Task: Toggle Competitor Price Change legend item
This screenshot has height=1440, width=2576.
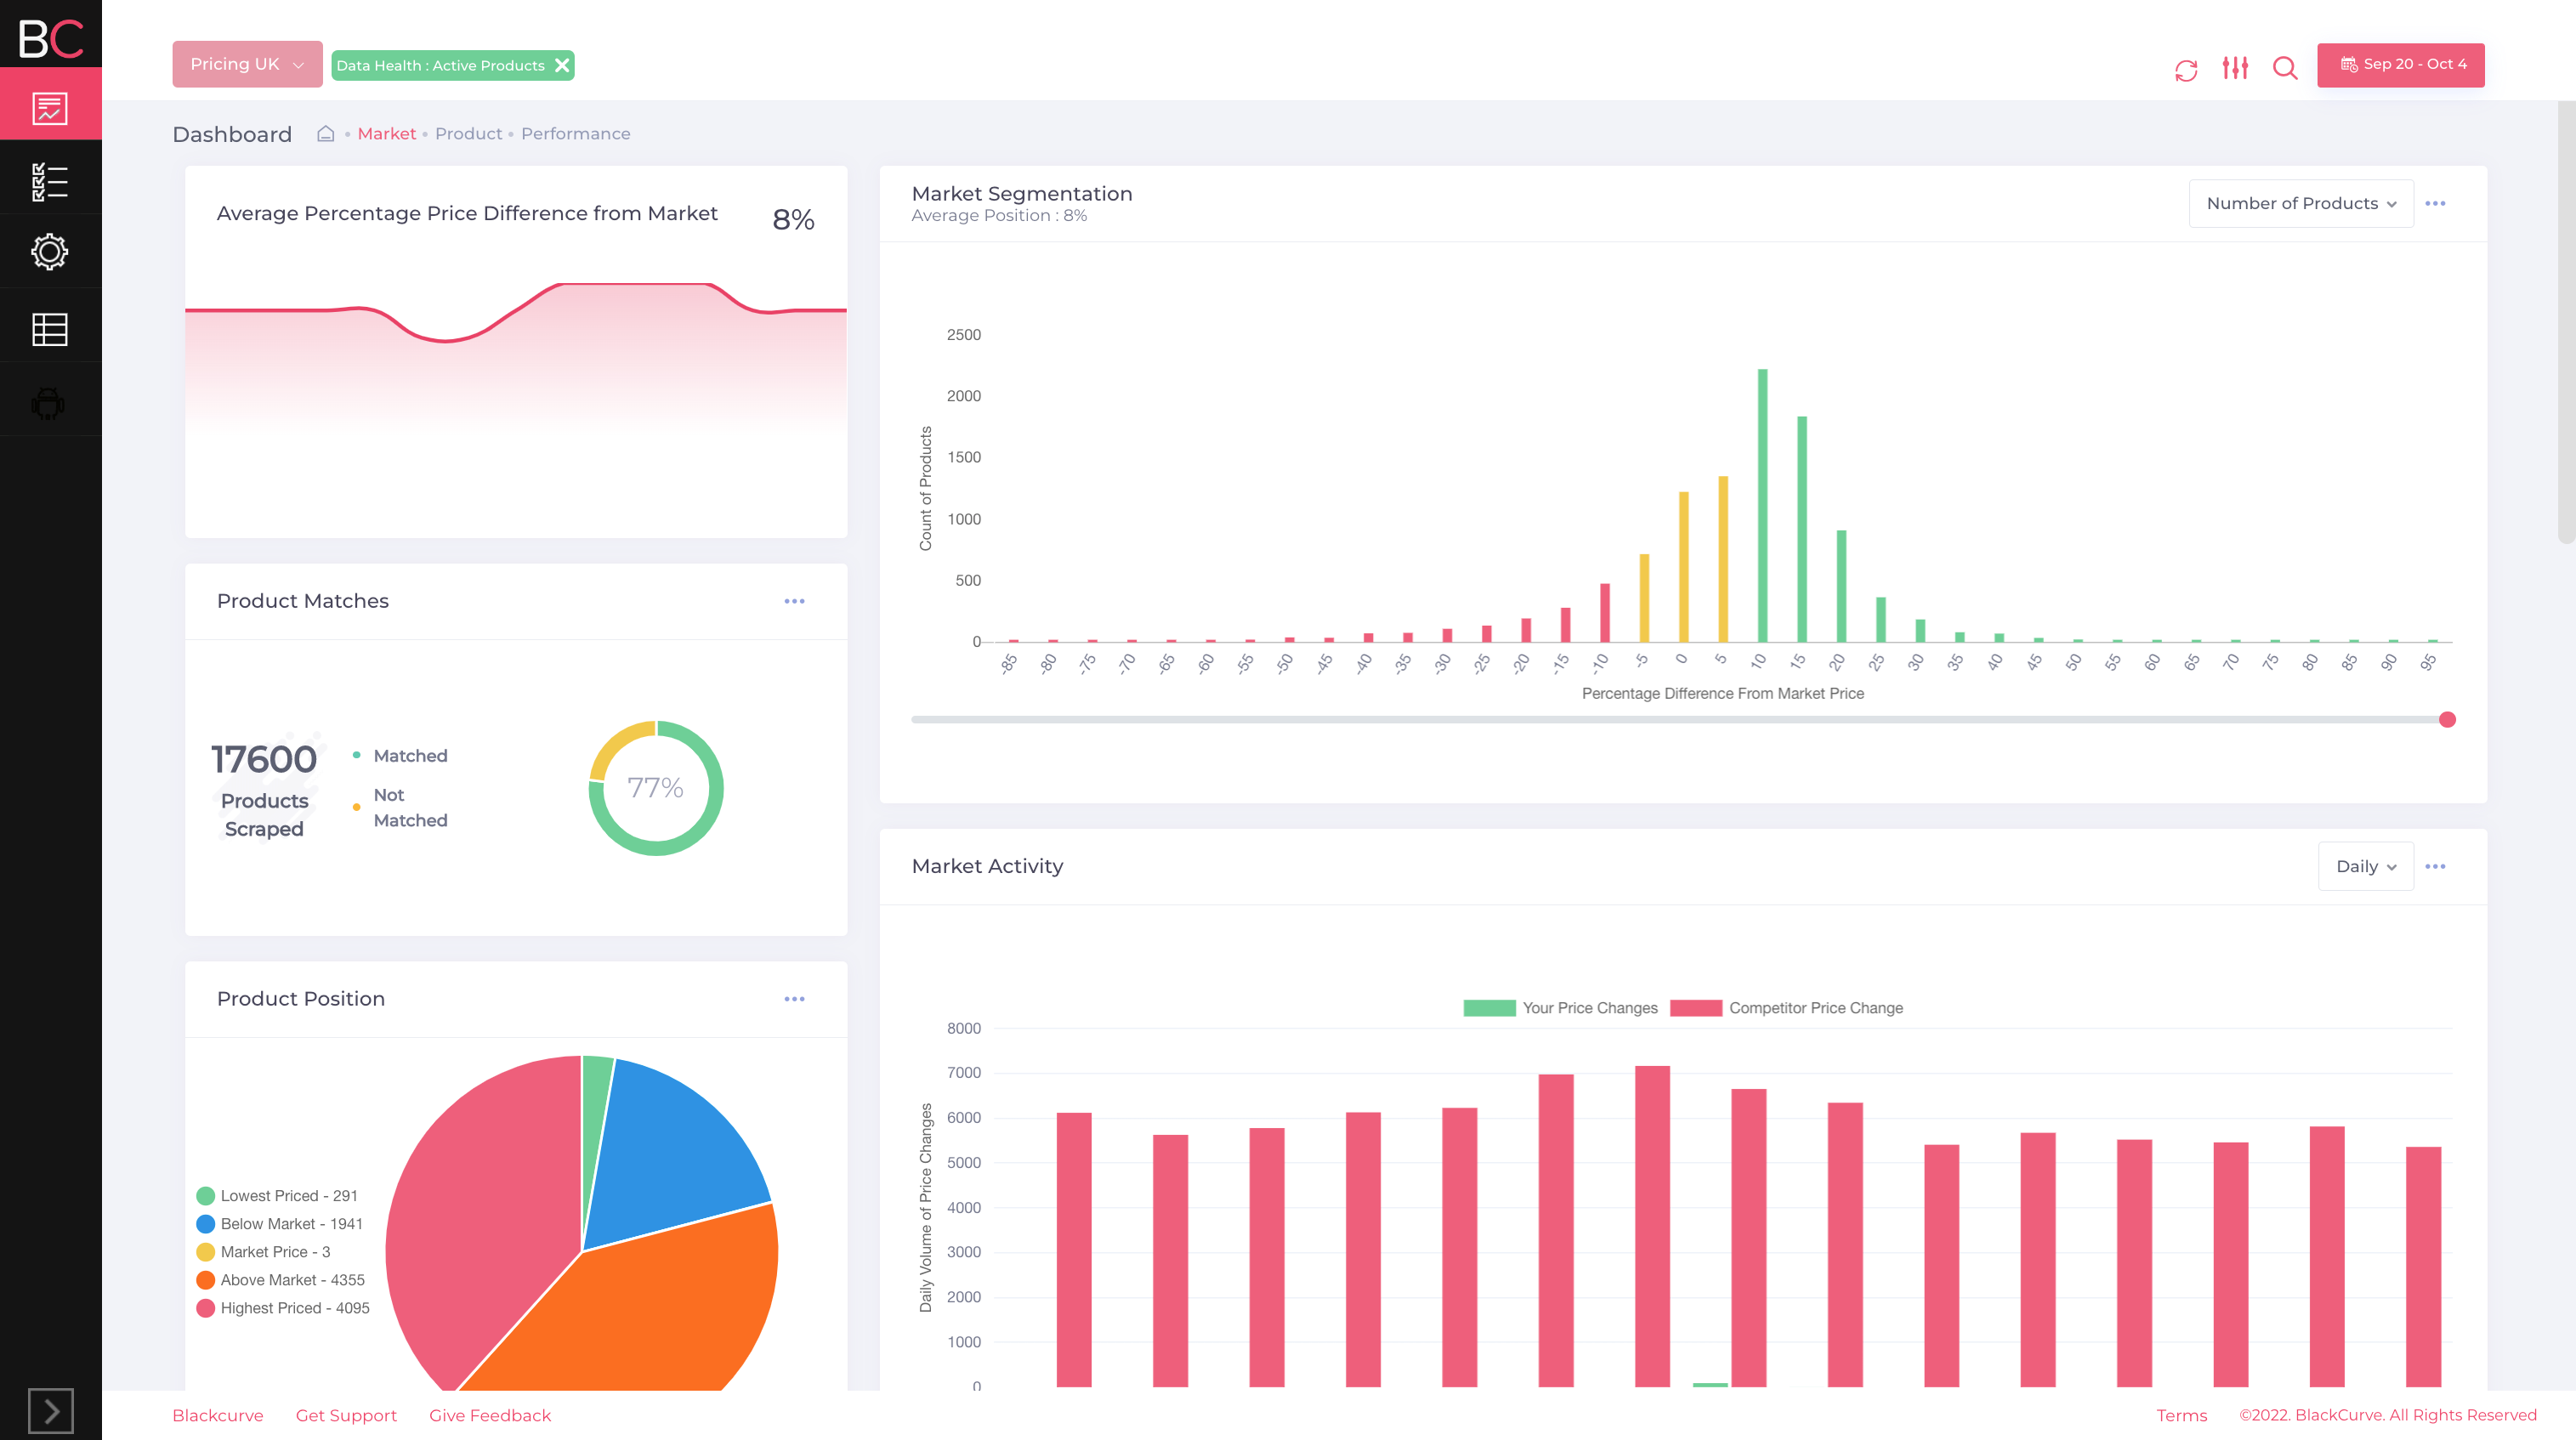Action: click(1786, 1007)
